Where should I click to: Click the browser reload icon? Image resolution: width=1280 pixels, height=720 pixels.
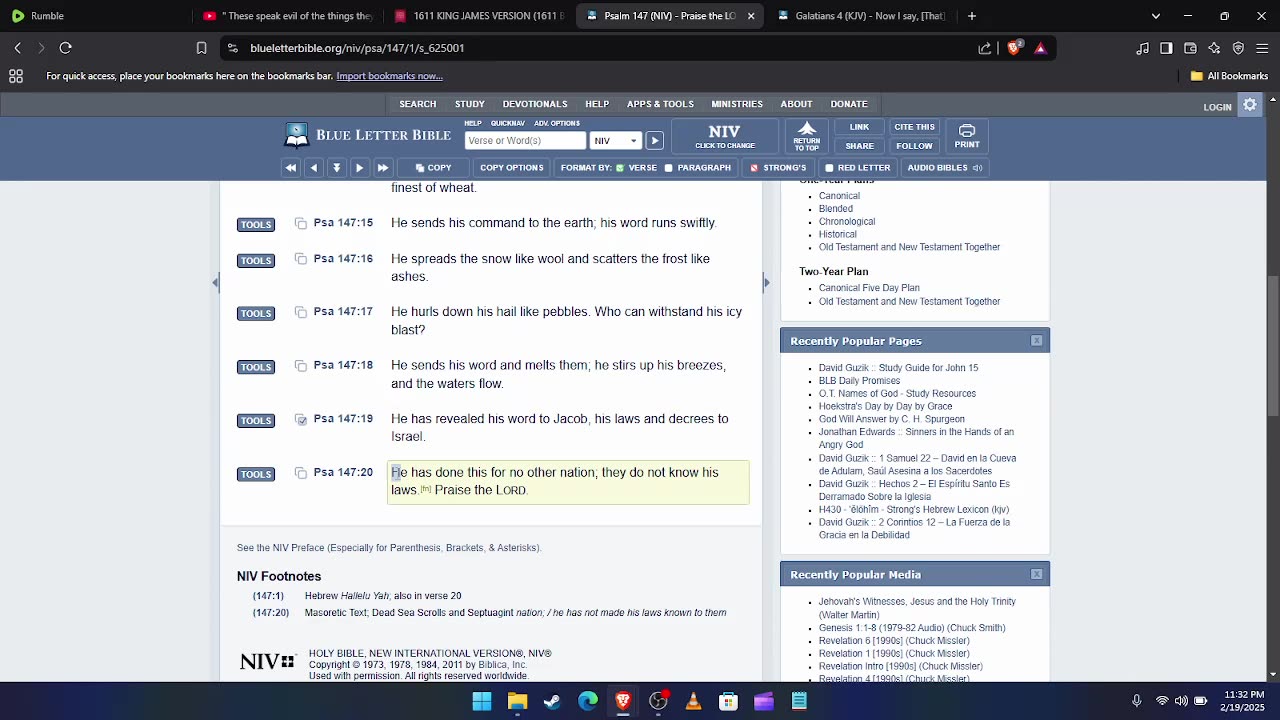(66, 48)
